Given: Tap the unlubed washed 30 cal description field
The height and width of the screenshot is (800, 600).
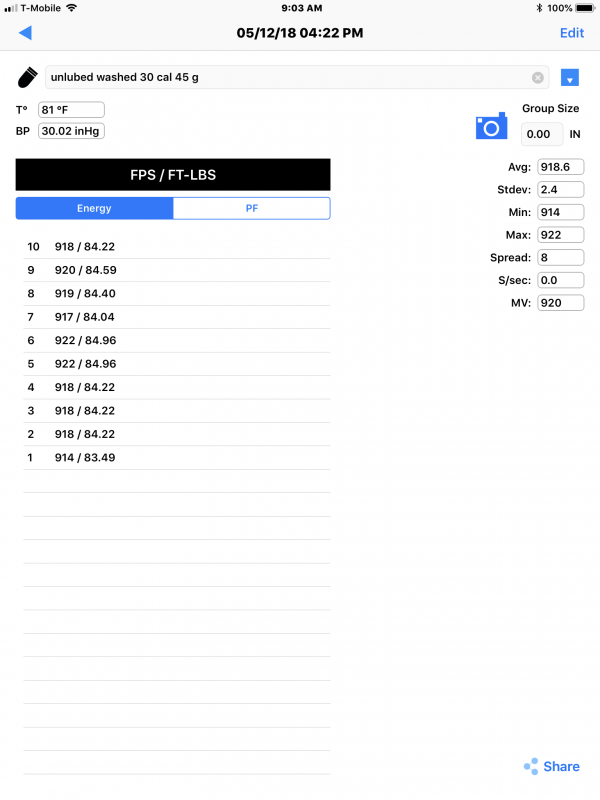Looking at the screenshot, I should click(x=297, y=78).
